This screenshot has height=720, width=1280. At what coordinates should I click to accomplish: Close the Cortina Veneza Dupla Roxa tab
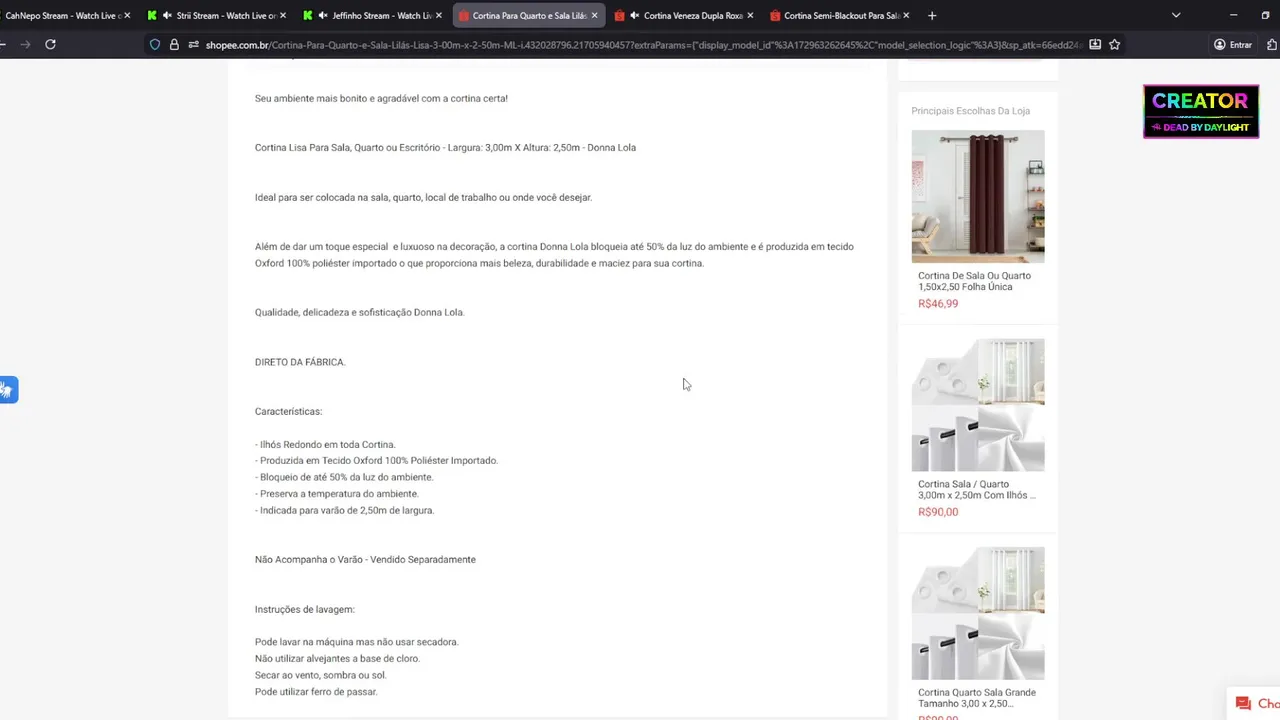[750, 15]
